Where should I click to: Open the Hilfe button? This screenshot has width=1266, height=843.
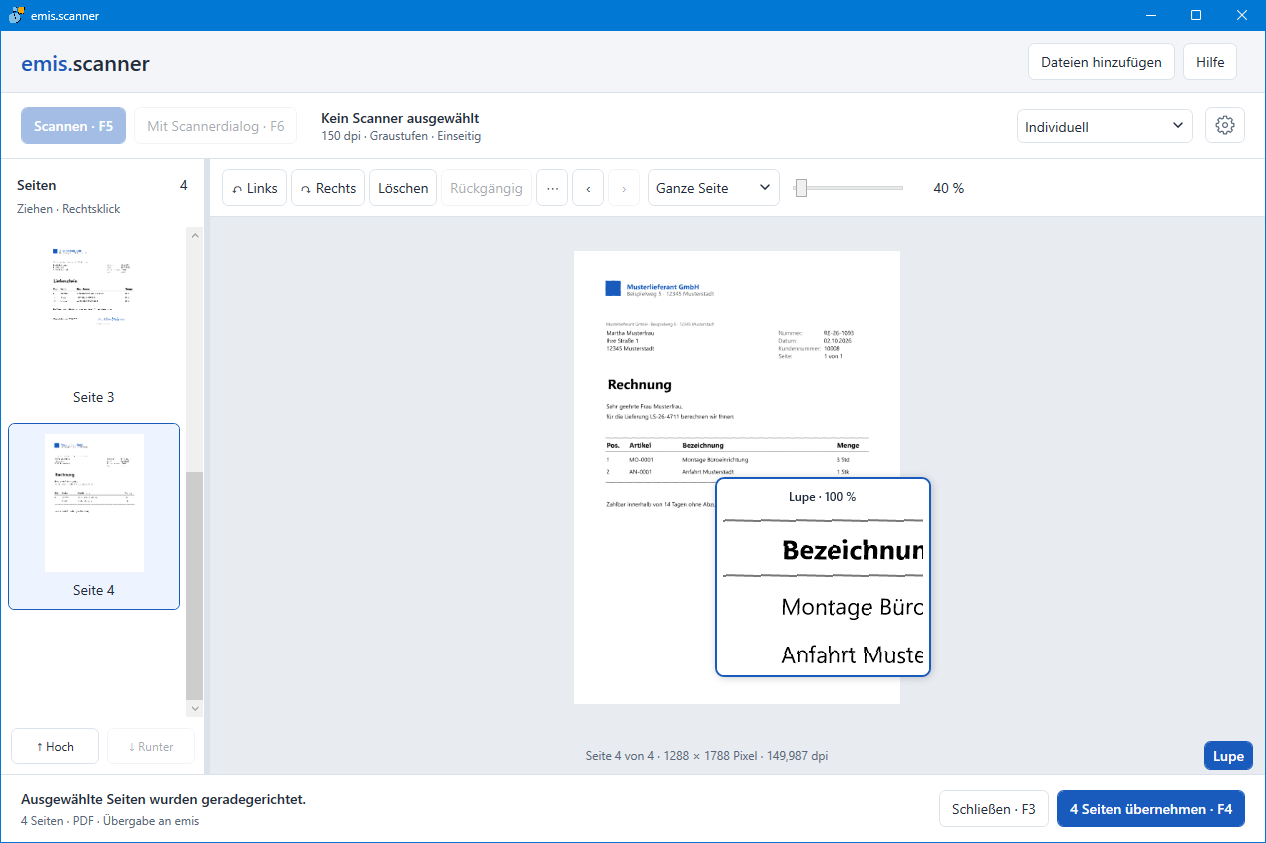point(1210,62)
